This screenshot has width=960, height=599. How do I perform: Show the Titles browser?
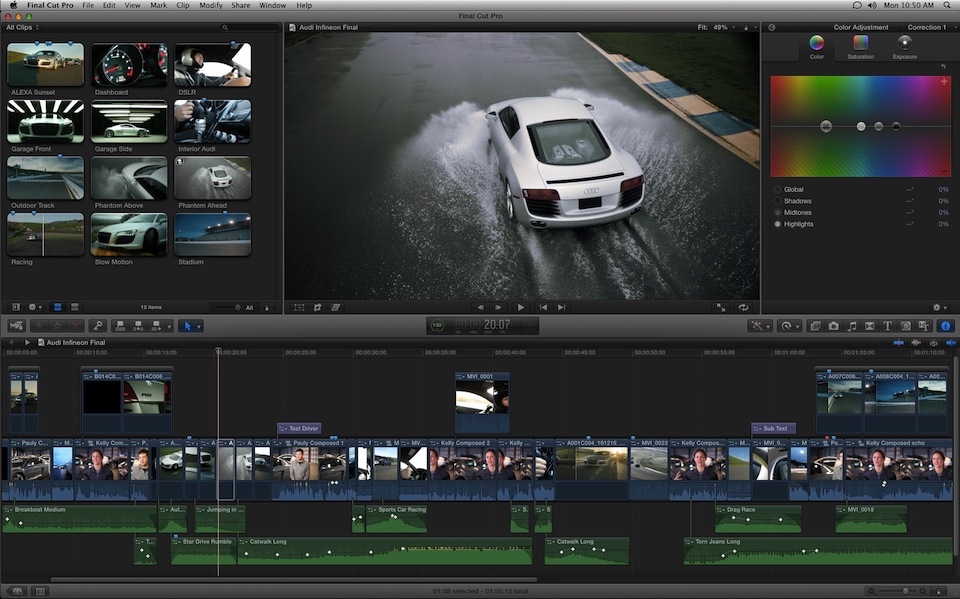point(887,324)
